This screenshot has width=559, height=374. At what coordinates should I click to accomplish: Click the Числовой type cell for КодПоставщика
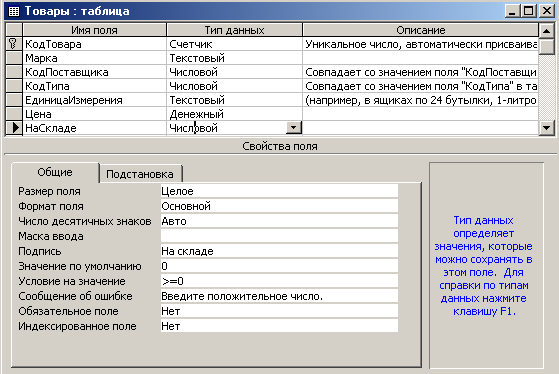pos(234,72)
